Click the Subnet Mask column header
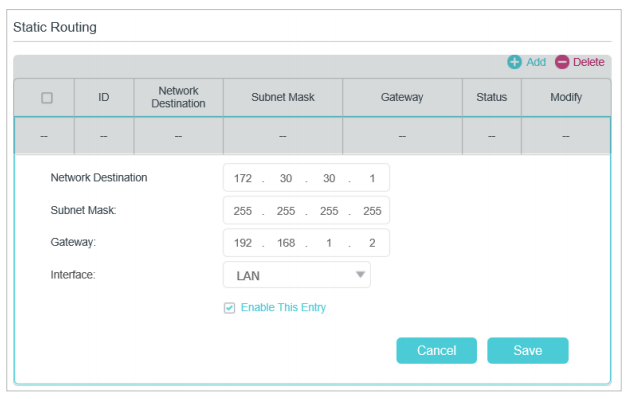 coord(283,97)
